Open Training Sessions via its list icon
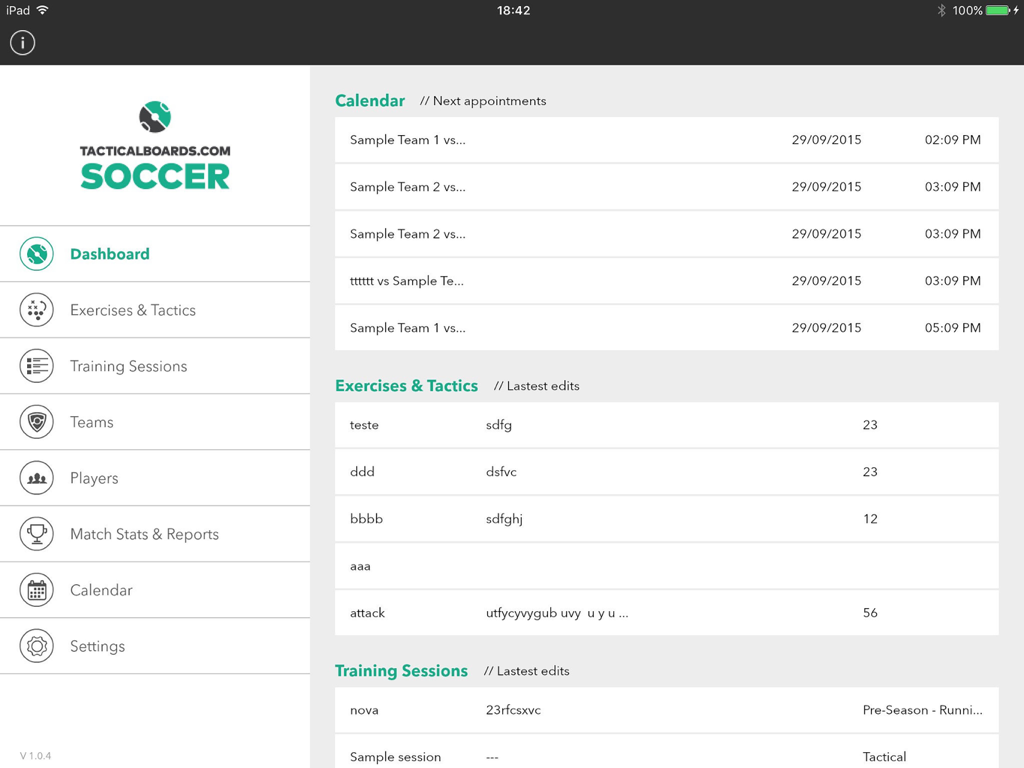Viewport: 1024px width, 768px height. 36,366
